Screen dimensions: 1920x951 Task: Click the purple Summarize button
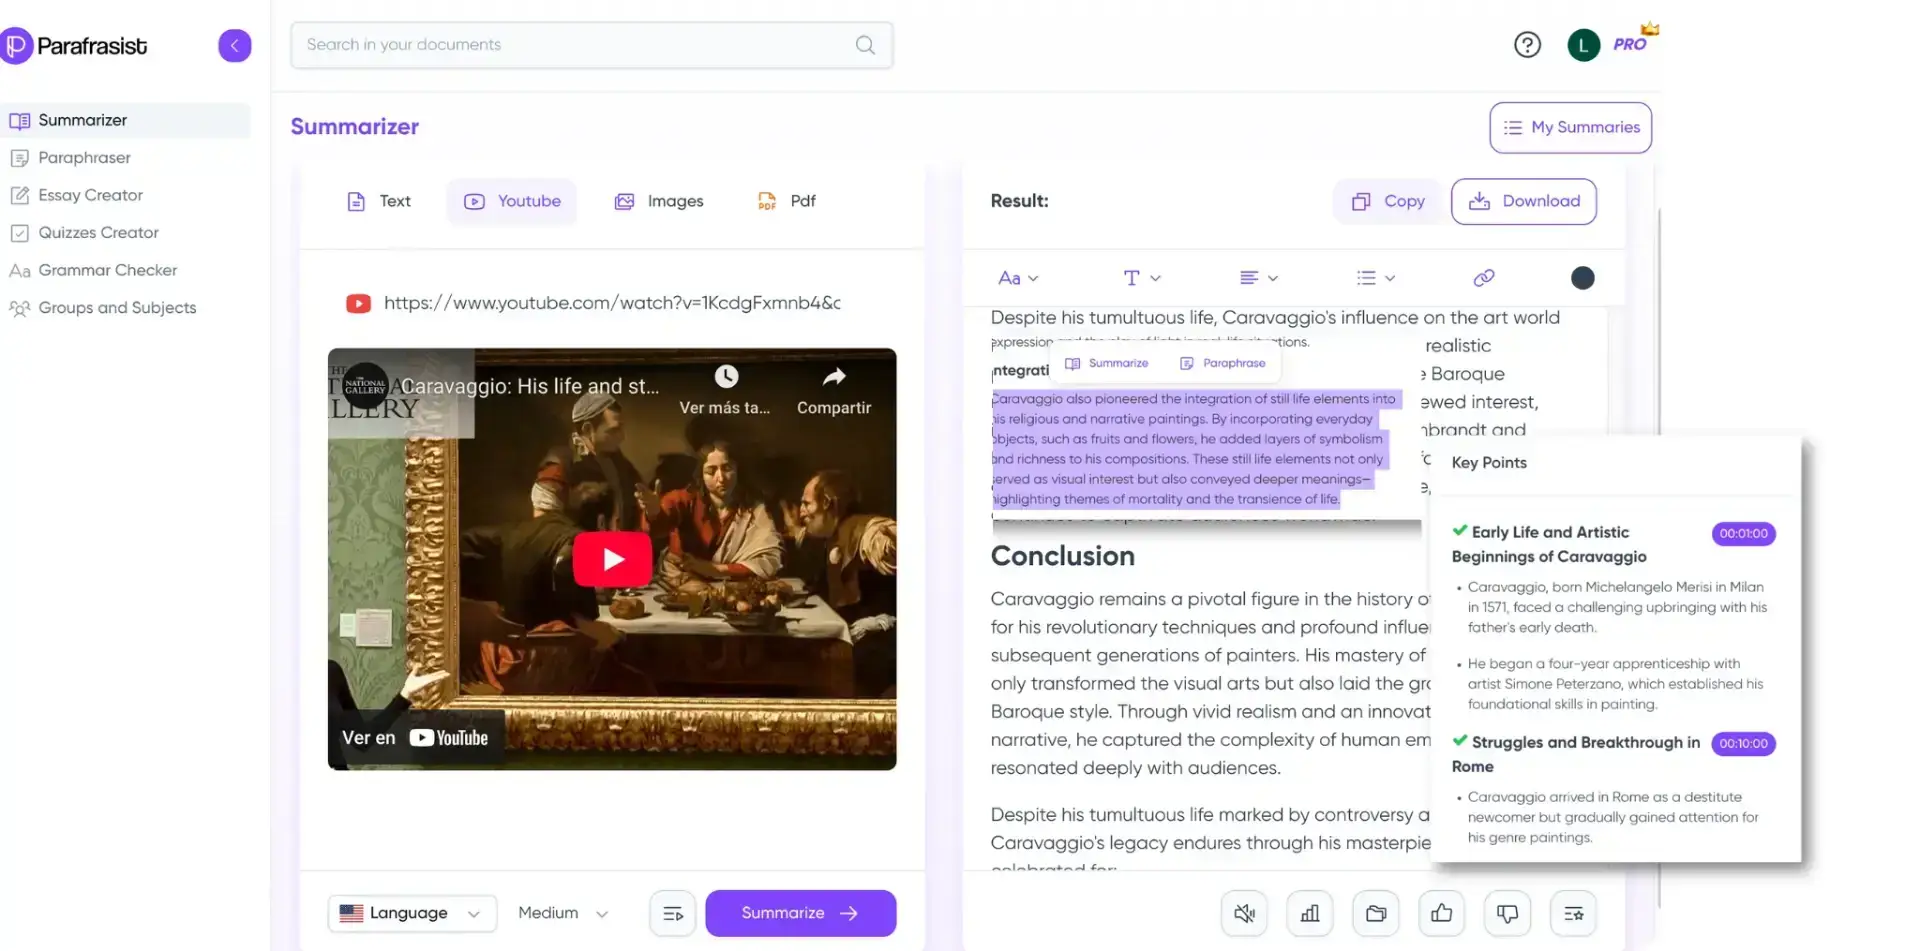[x=800, y=913]
